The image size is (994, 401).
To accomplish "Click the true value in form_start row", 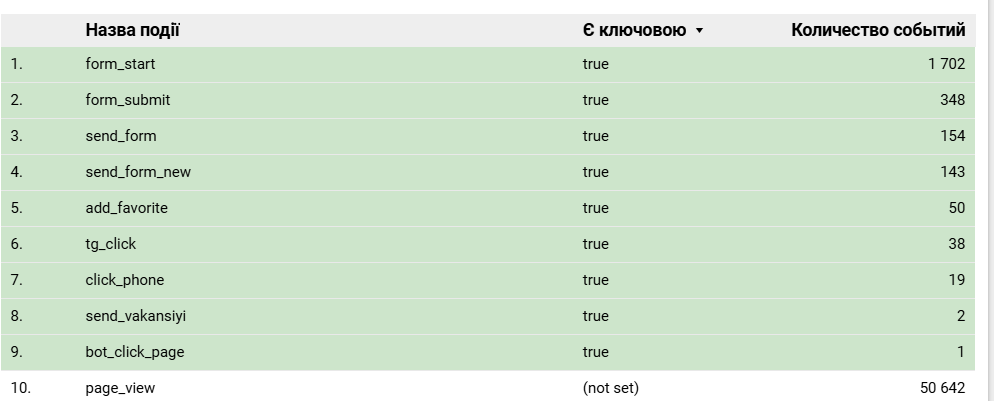I will (595, 64).
